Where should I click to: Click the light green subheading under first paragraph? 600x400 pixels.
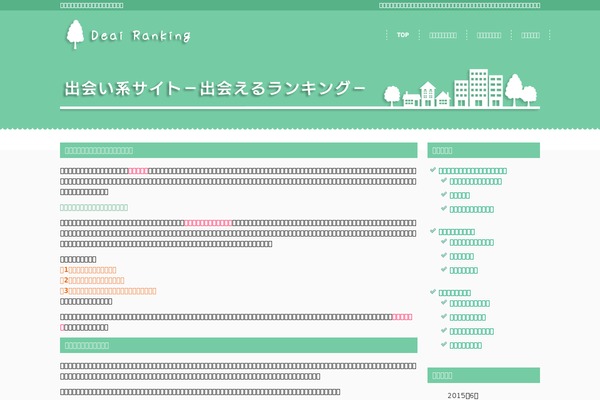pyautogui.click(x=94, y=207)
